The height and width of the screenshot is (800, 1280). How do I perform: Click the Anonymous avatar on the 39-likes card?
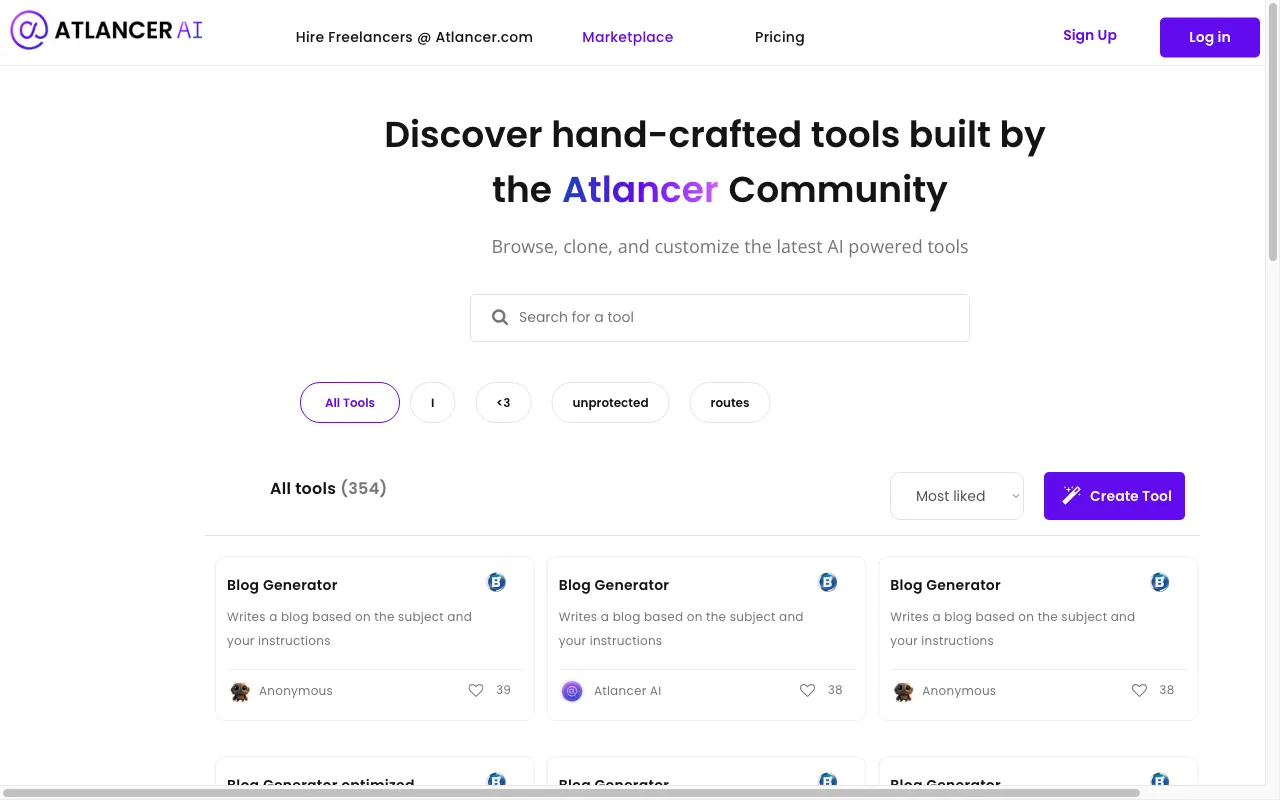pyautogui.click(x=240, y=691)
